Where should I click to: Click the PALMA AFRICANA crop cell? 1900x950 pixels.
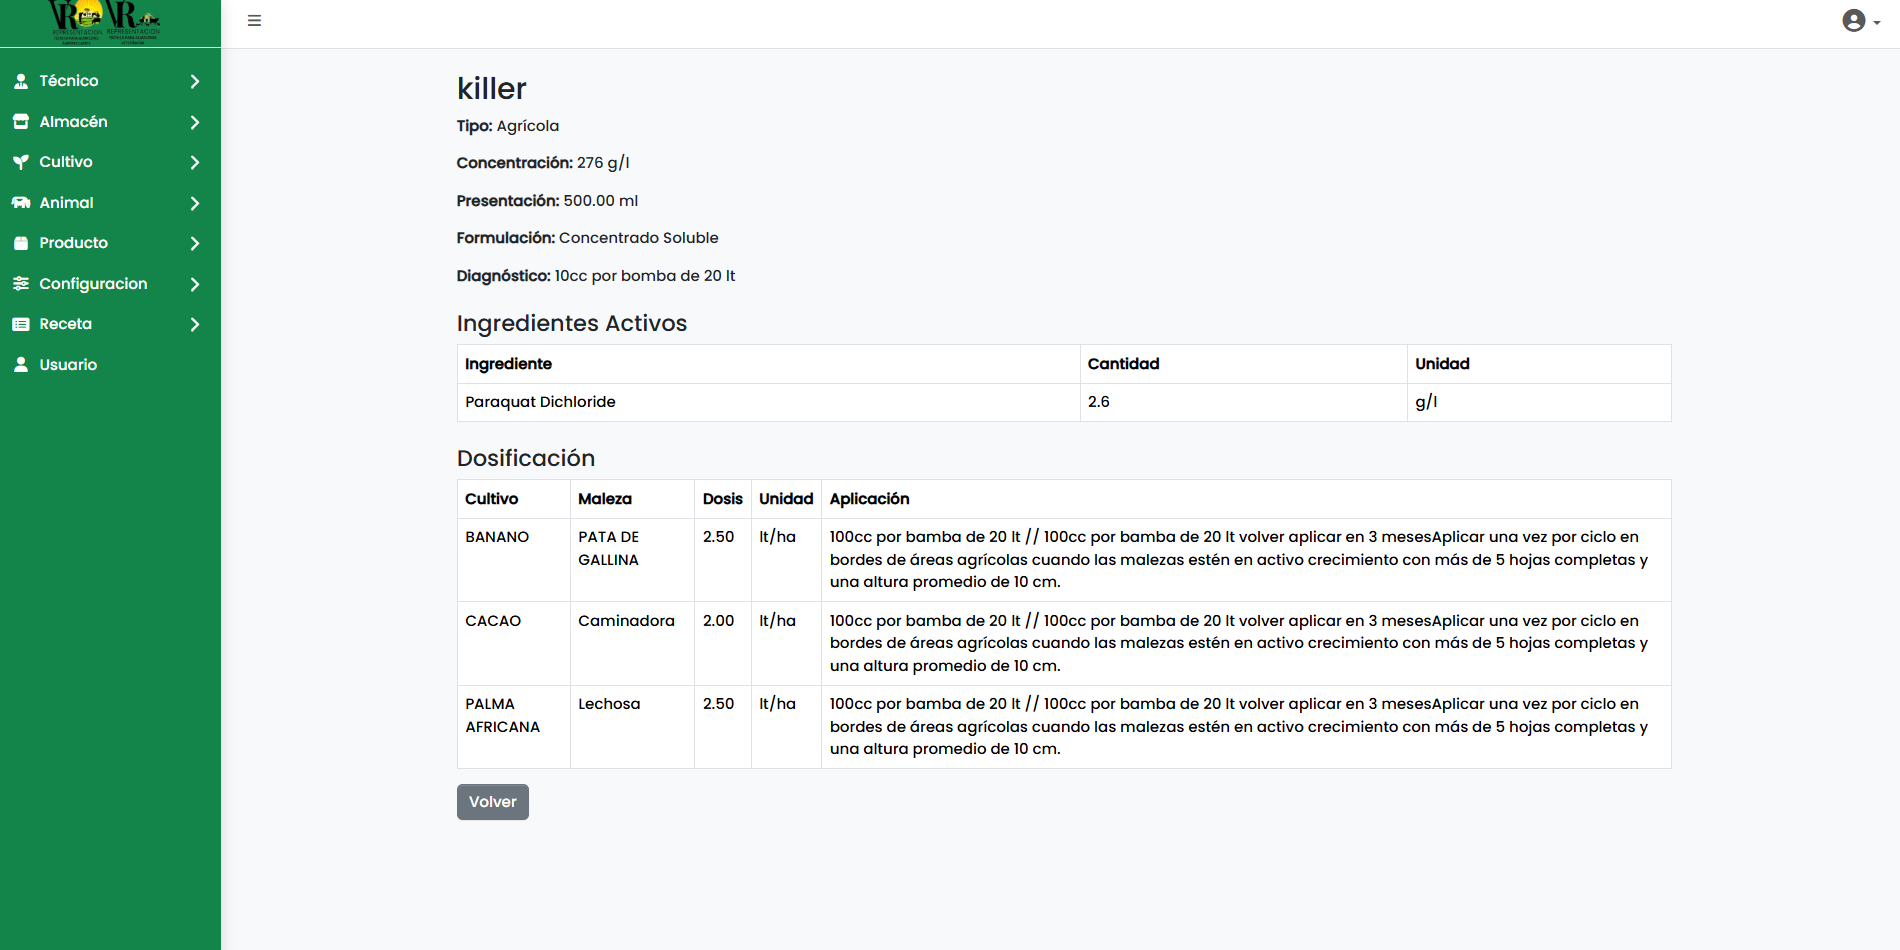coord(514,727)
